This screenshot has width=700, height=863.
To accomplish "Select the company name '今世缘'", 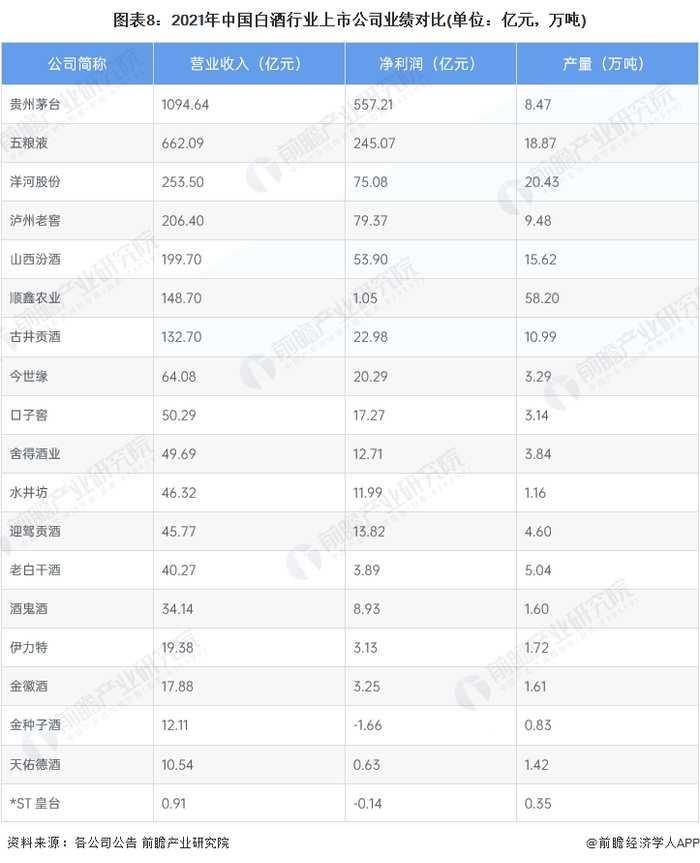I will 29,376.
